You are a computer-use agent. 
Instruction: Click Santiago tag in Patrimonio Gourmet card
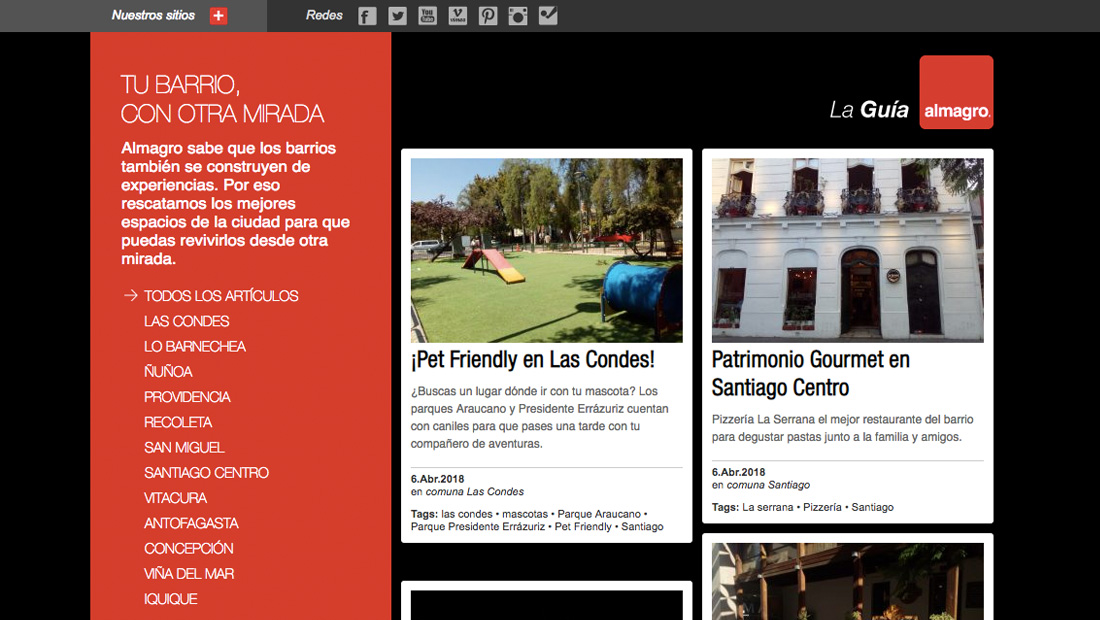(873, 507)
